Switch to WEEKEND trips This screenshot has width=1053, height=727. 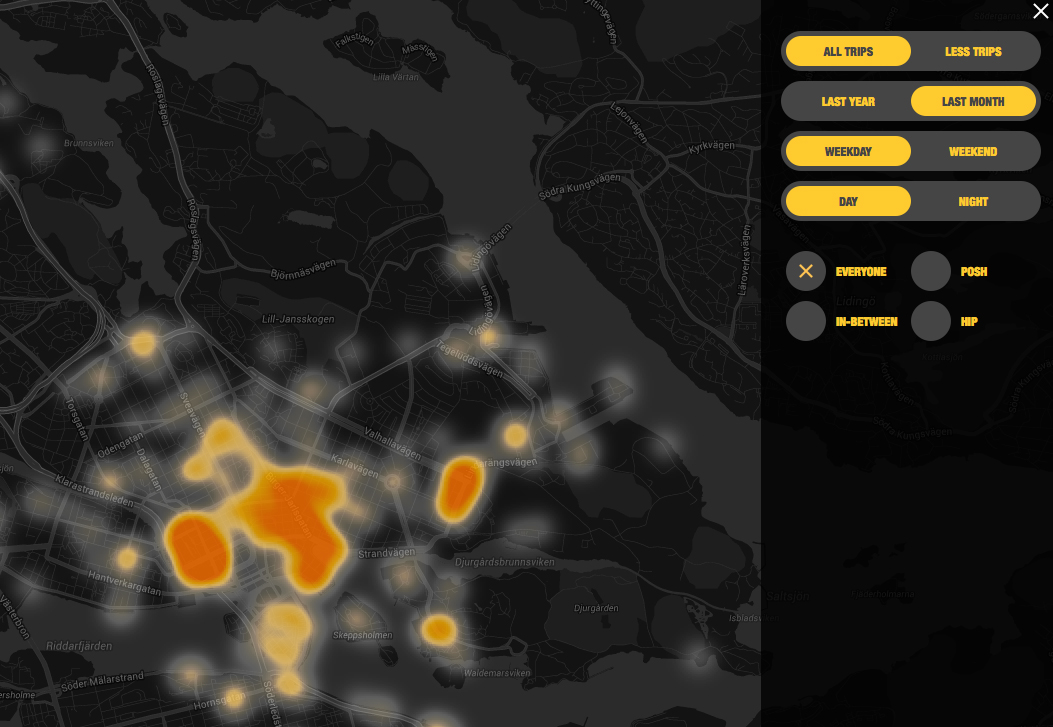coord(973,151)
